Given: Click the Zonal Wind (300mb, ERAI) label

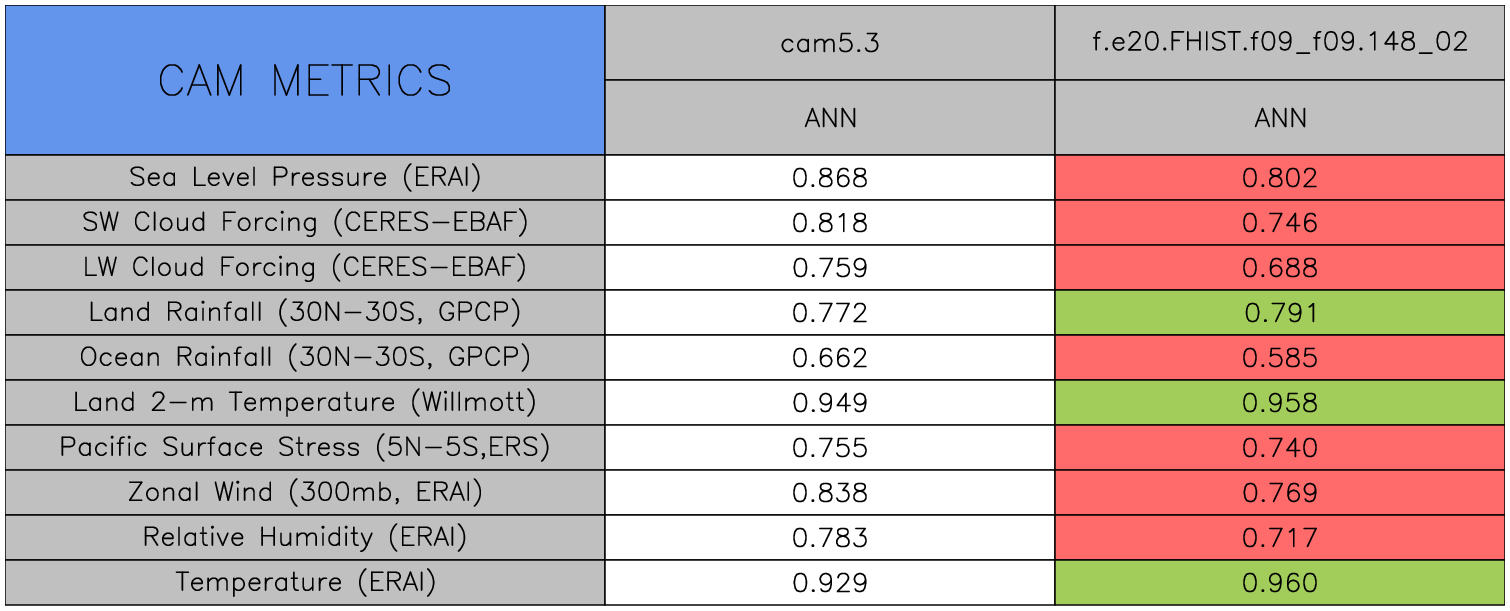Looking at the screenshot, I should (x=305, y=493).
